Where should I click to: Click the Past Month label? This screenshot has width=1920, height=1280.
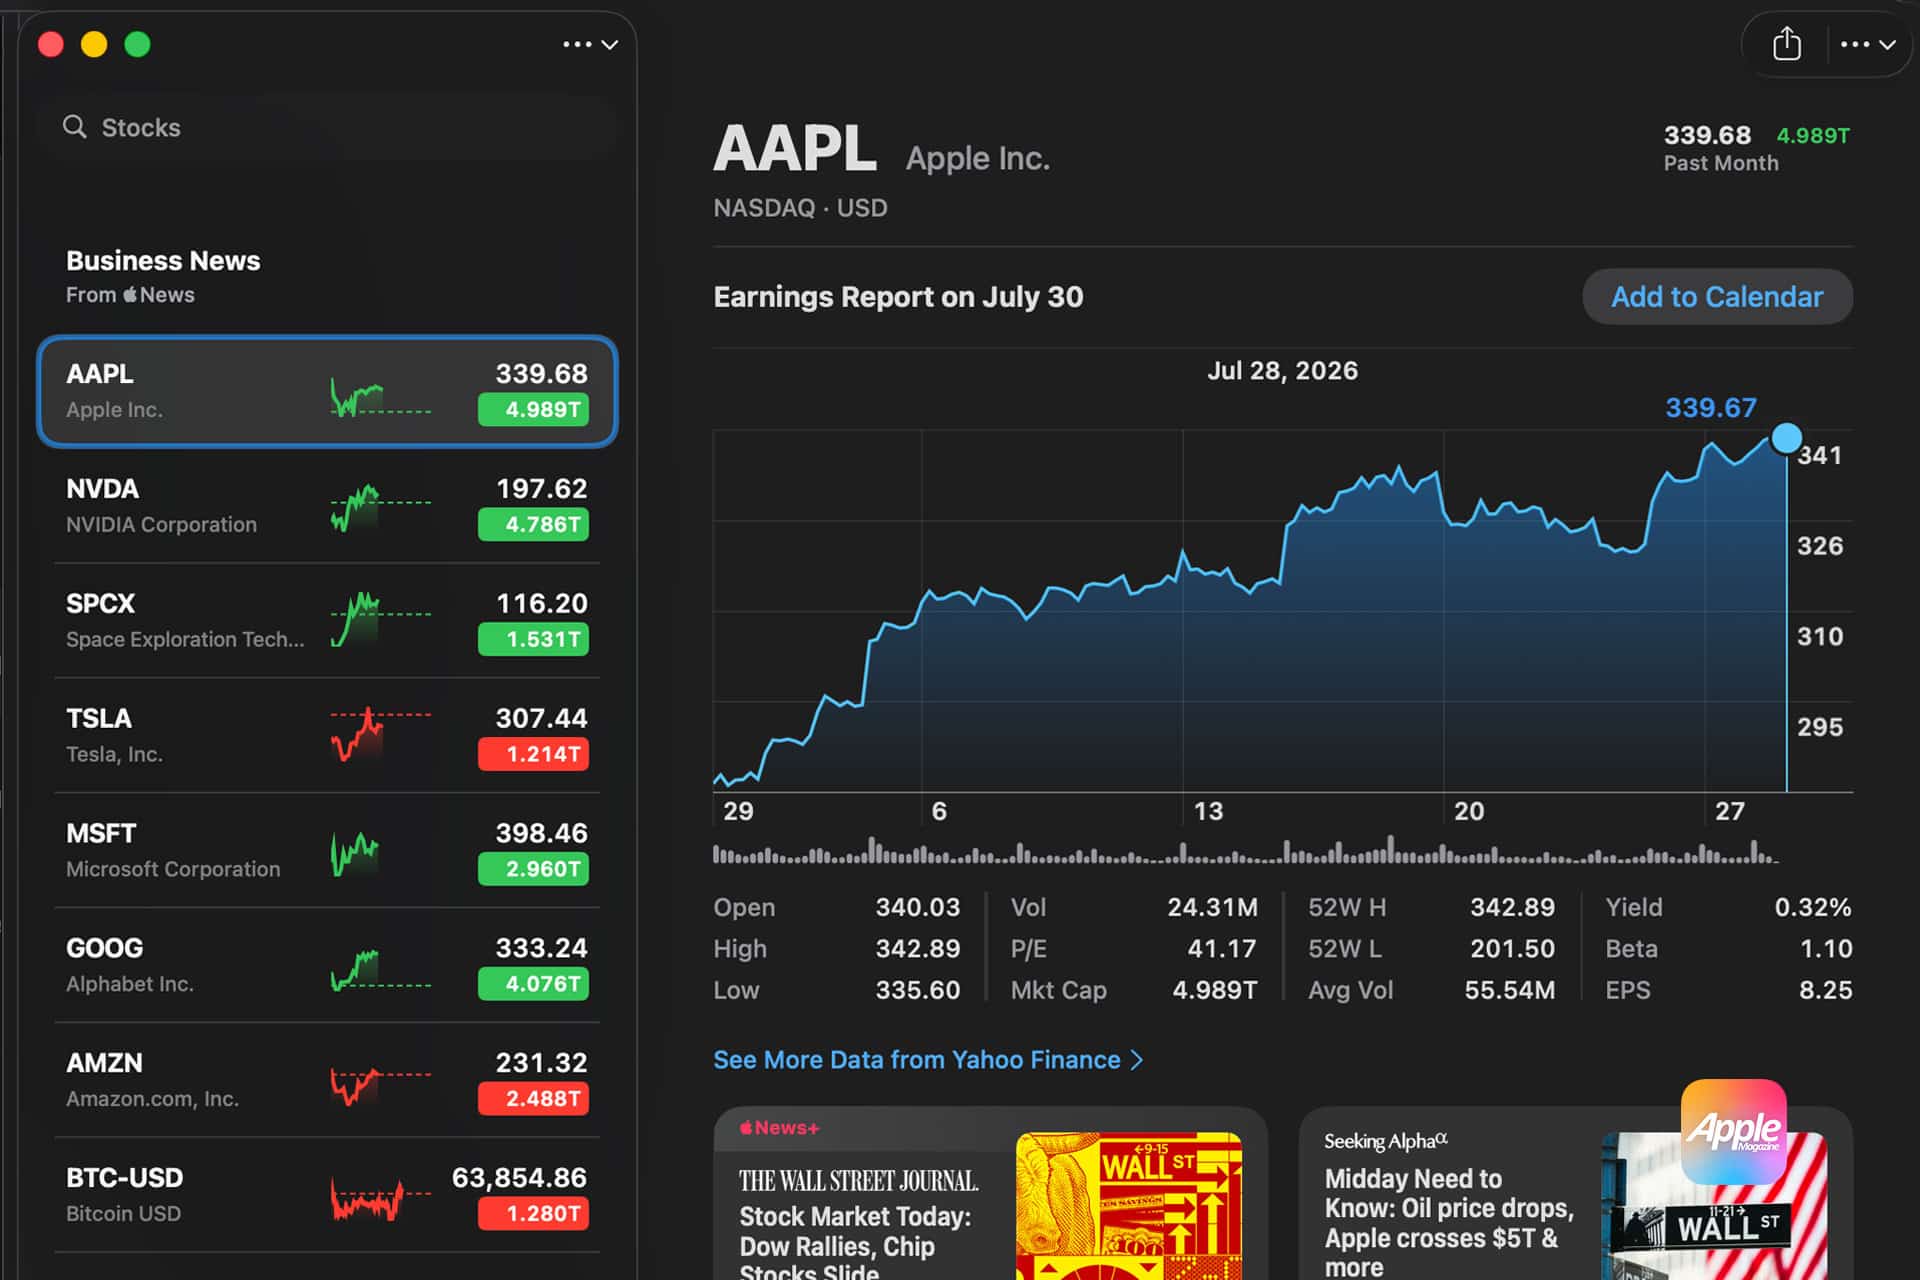click(x=1721, y=163)
